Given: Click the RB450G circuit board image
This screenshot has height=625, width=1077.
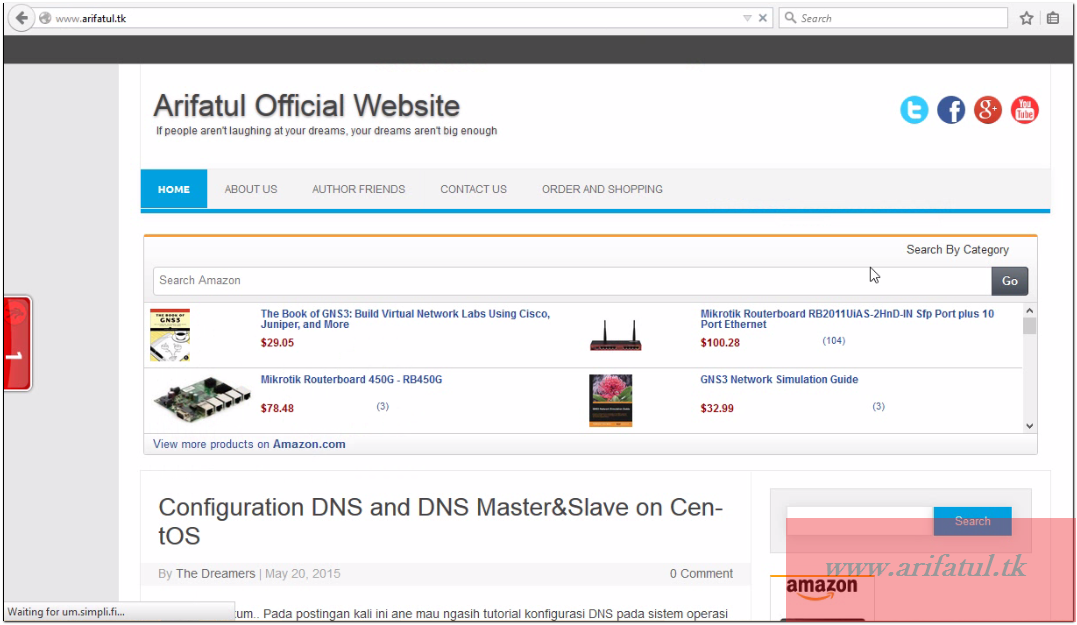Looking at the screenshot, I should point(202,399).
